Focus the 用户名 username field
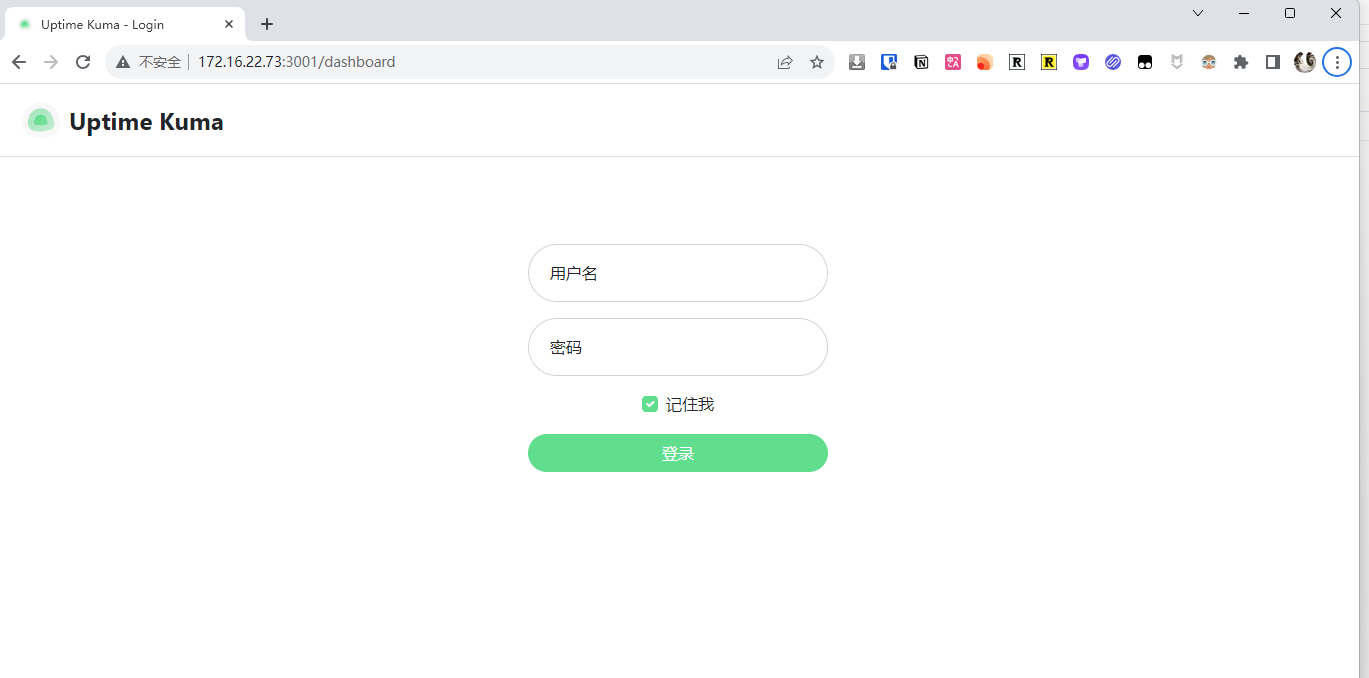Viewport: 1369px width, 678px height. (677, 273)
